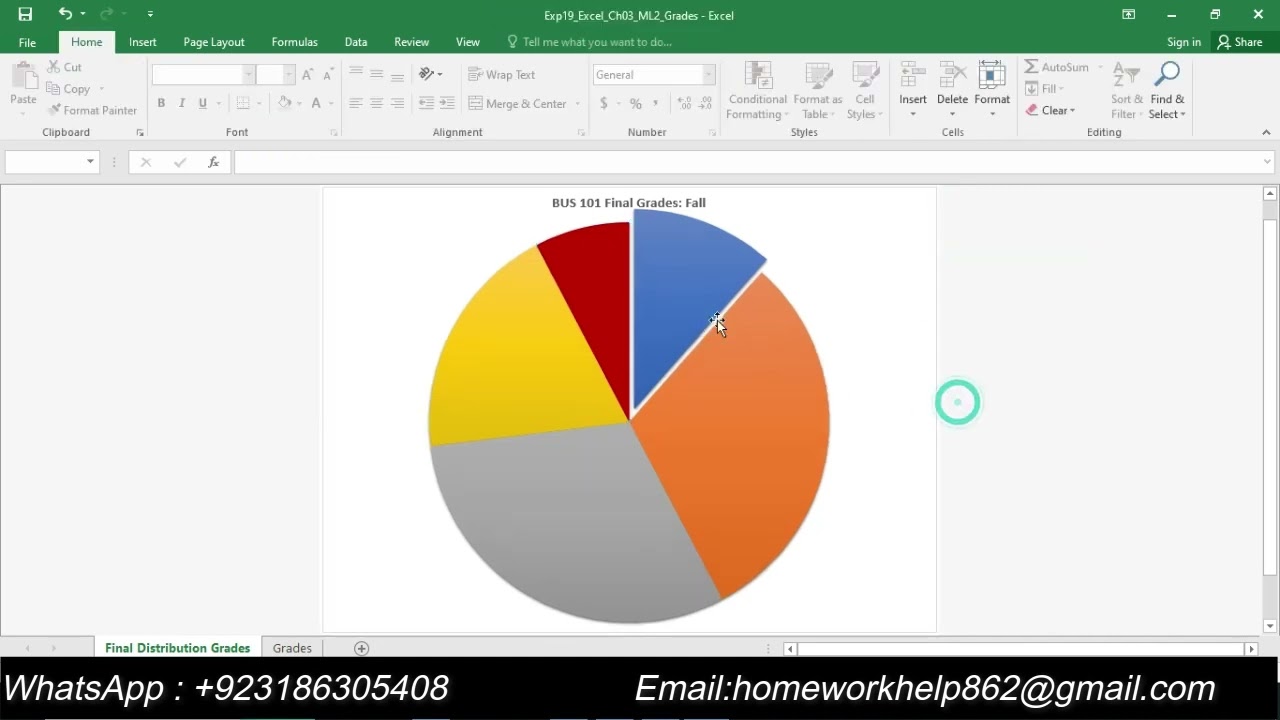Switch to the Insert tab
Image resolution: width=1280 pixels, height=720 pixels.
(142, 42)
